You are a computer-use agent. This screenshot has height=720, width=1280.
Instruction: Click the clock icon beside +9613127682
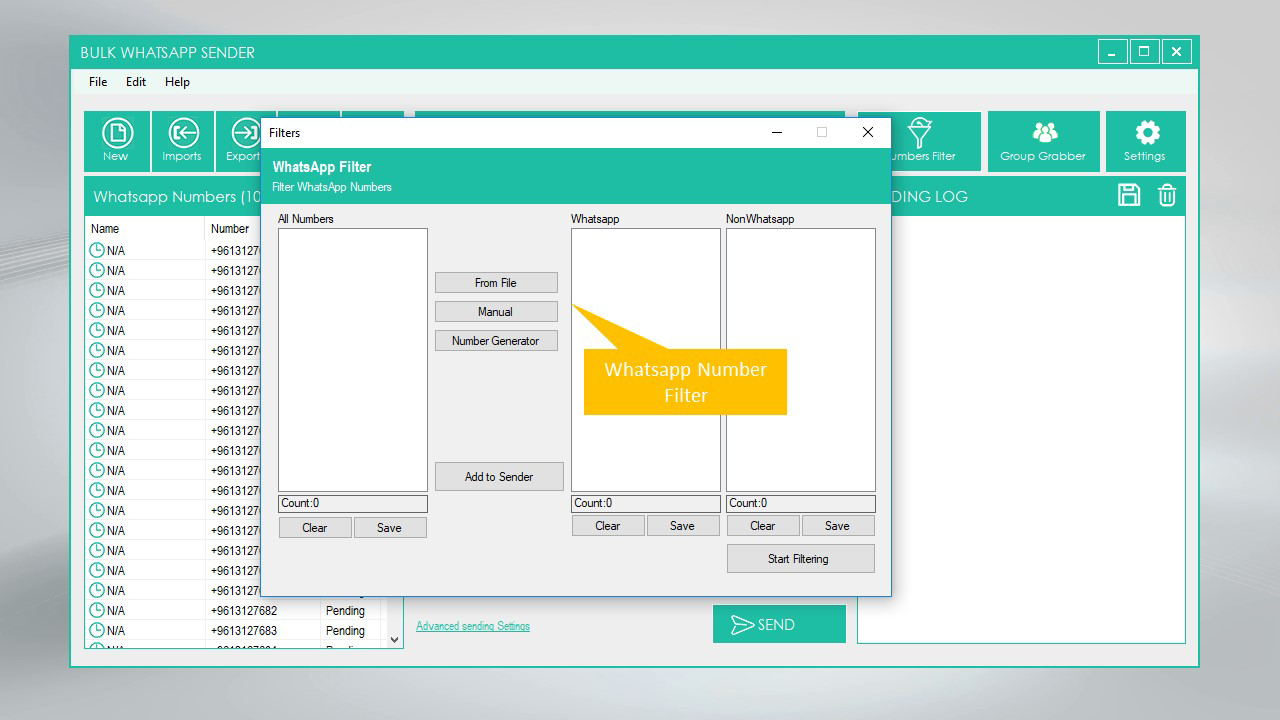[x=97, y=610]
